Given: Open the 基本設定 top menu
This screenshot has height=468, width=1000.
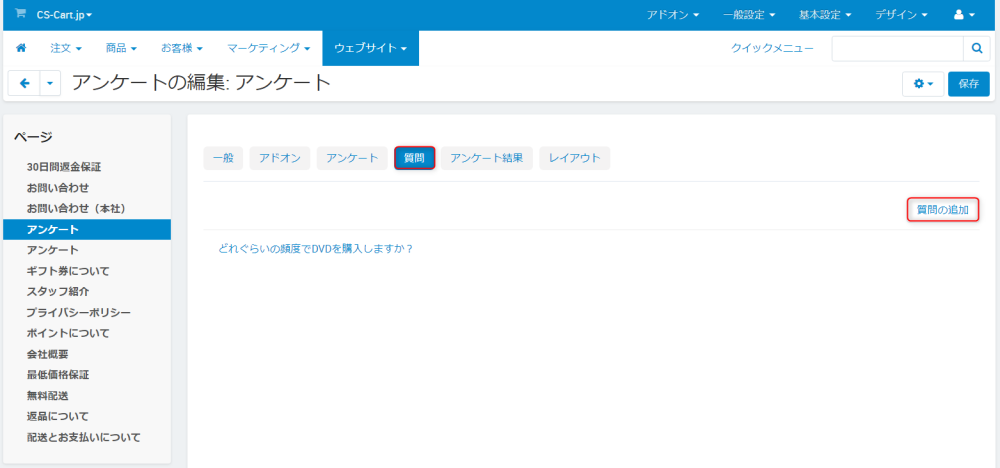Looking at the screenshot, I should 825,14.
